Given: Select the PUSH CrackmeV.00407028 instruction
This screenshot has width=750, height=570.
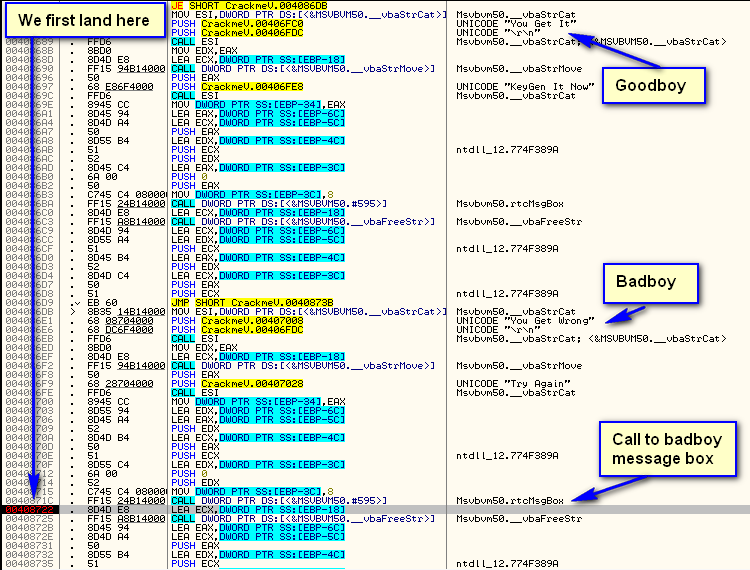Looking at the screenshot, I should pos(237,384).
